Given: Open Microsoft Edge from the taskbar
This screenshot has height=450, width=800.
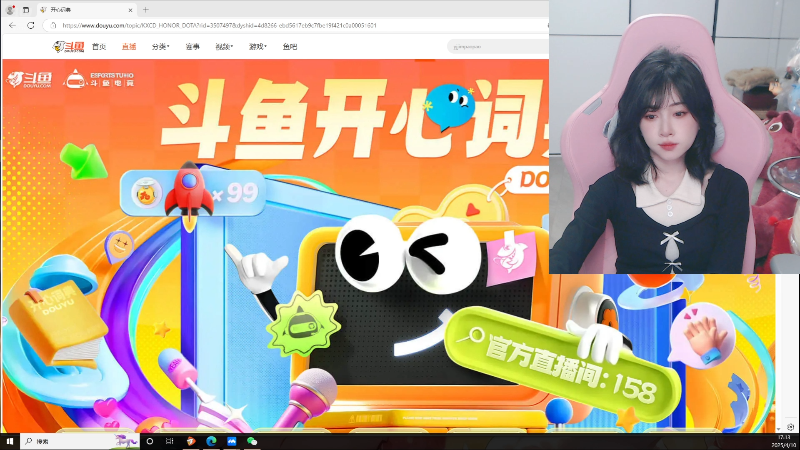Looking at the screenshot, I should 211,441.
